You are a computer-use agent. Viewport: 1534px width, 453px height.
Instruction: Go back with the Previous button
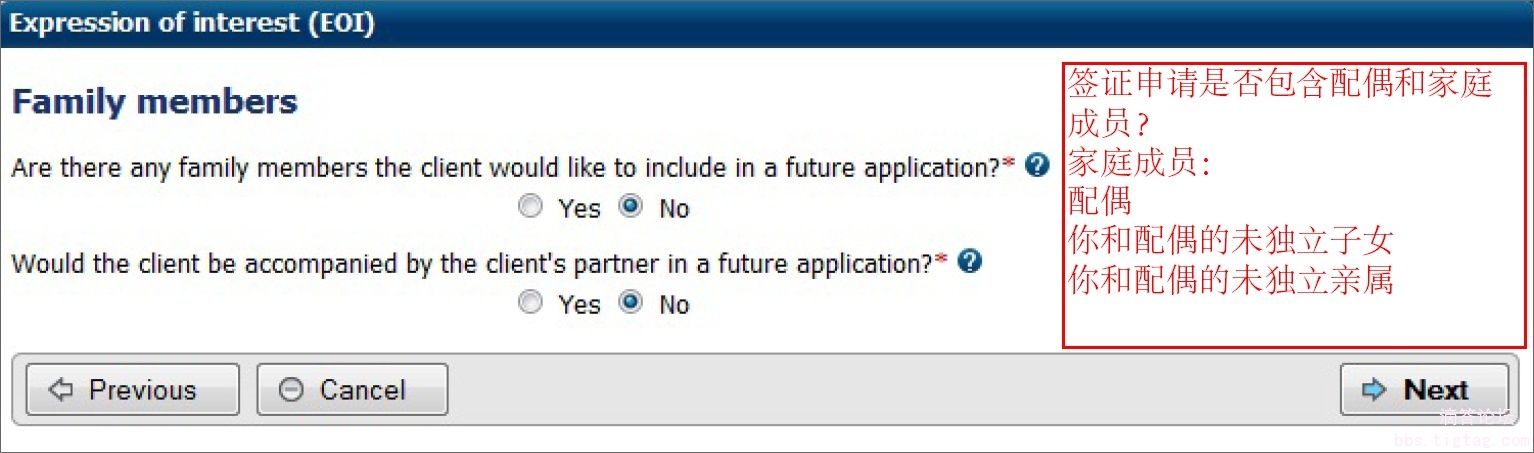click(x=133, y=390)
